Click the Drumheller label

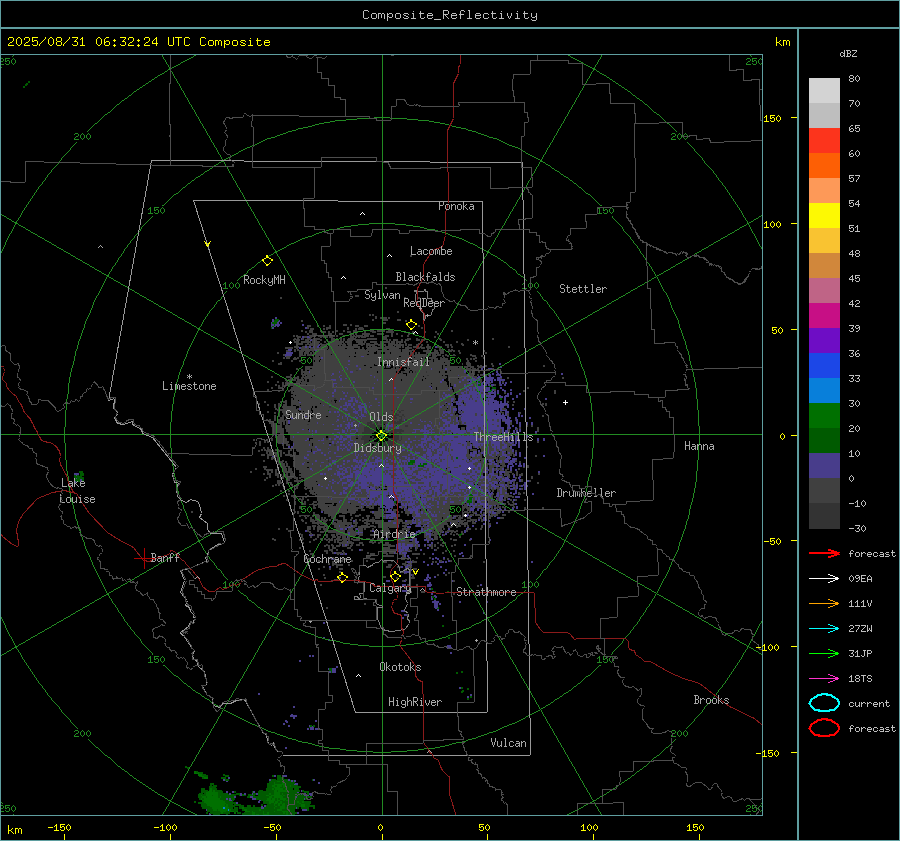[586, 493]
